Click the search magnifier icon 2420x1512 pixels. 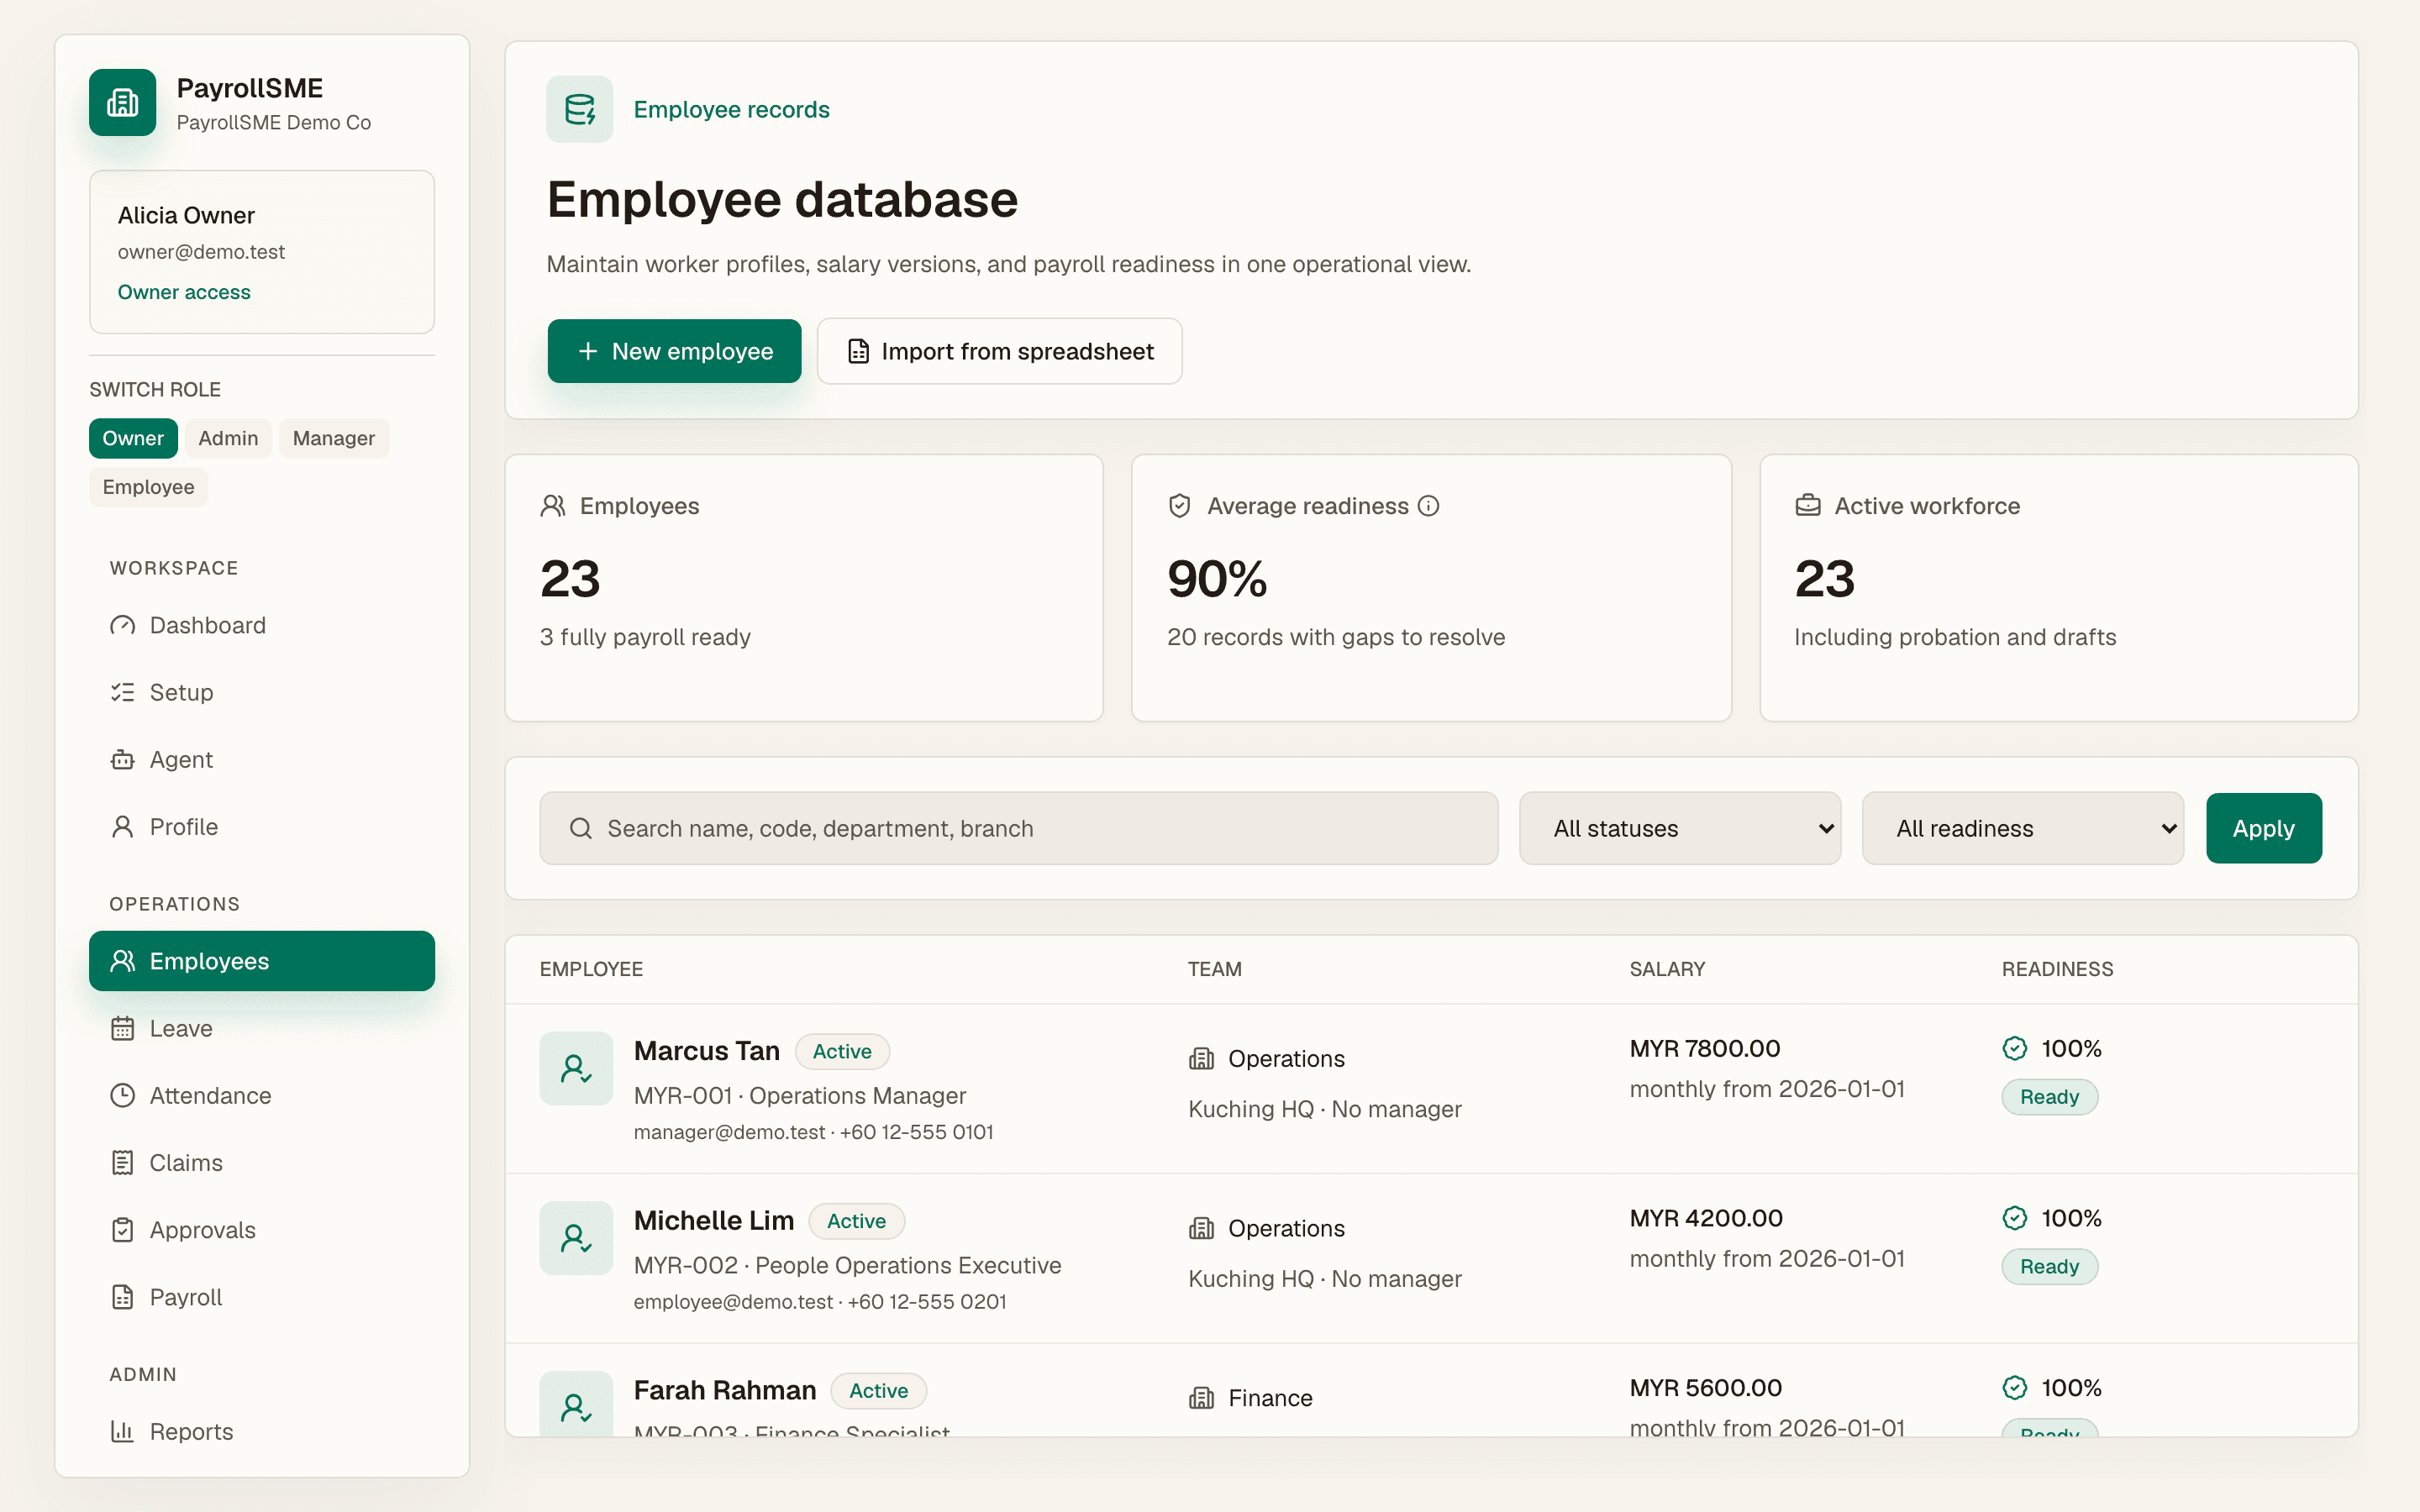pos(580,828)
